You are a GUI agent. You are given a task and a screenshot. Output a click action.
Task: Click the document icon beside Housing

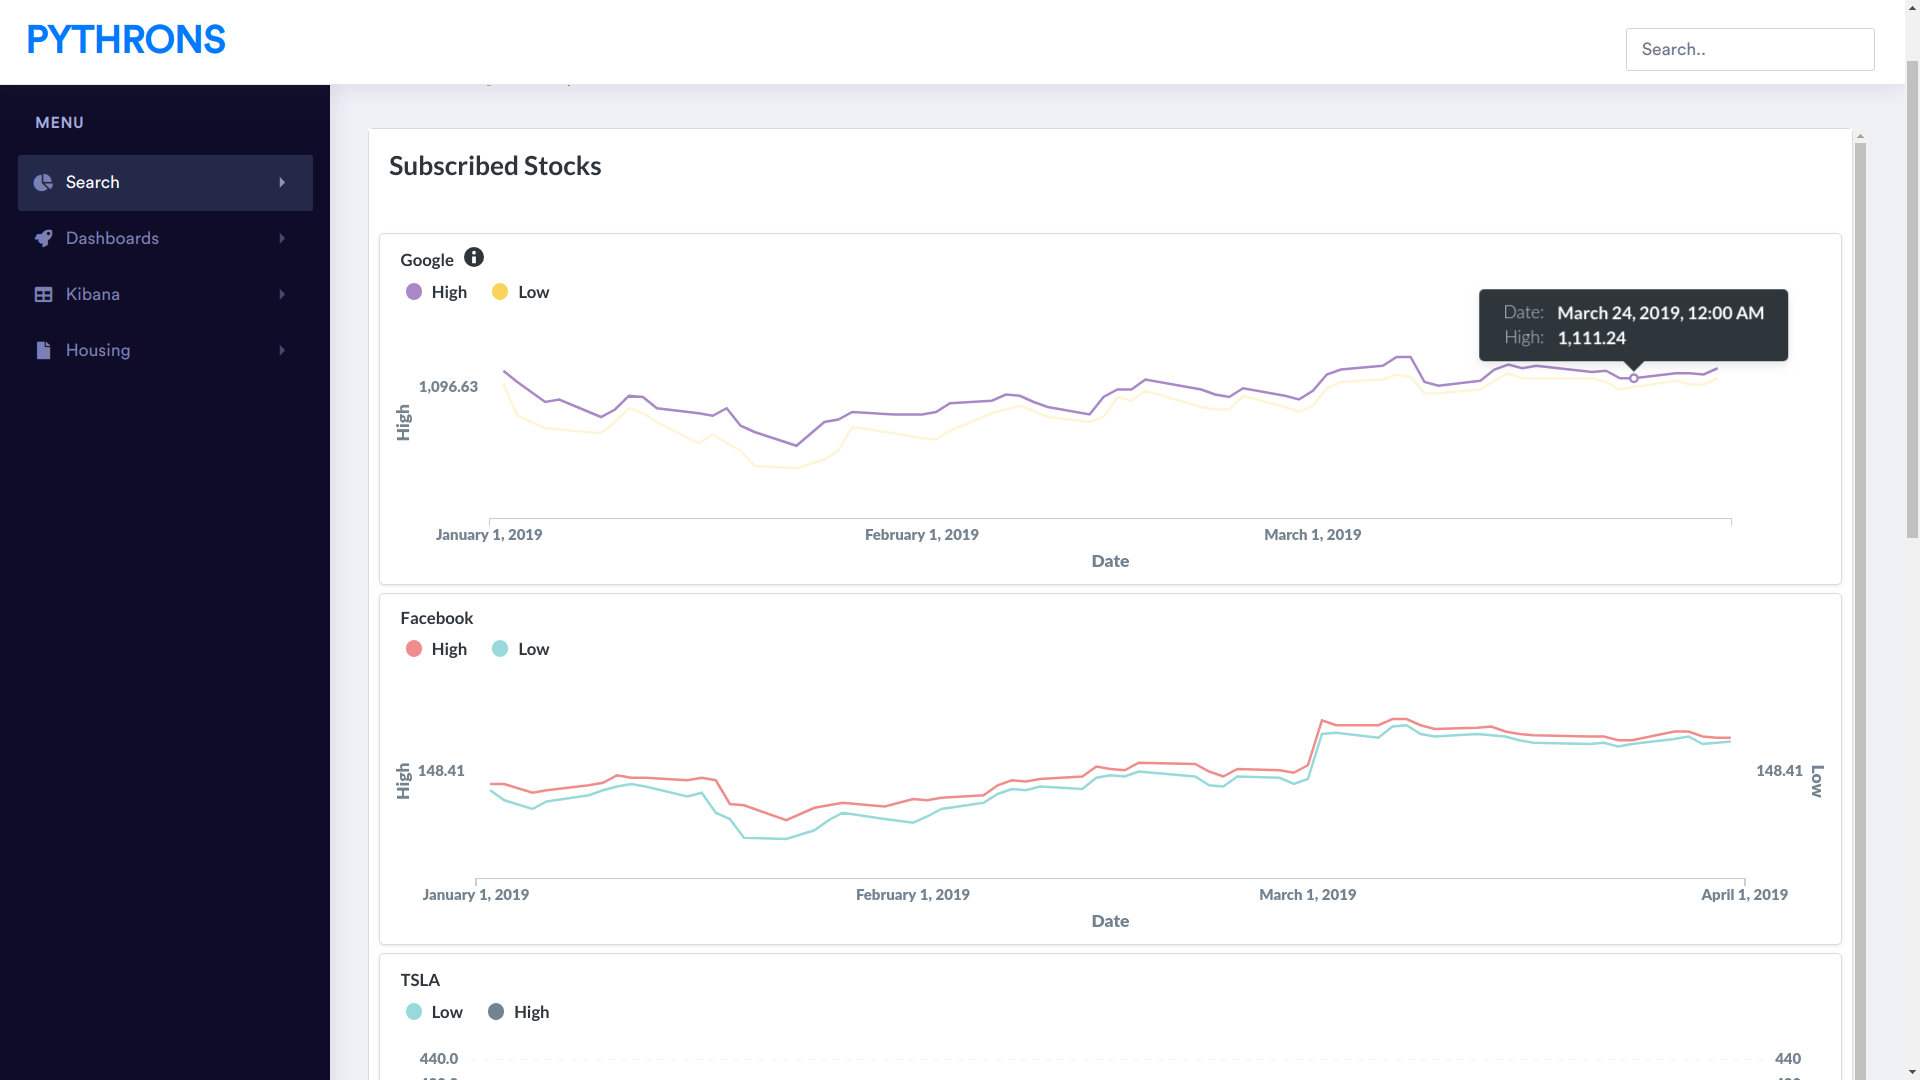43,350
